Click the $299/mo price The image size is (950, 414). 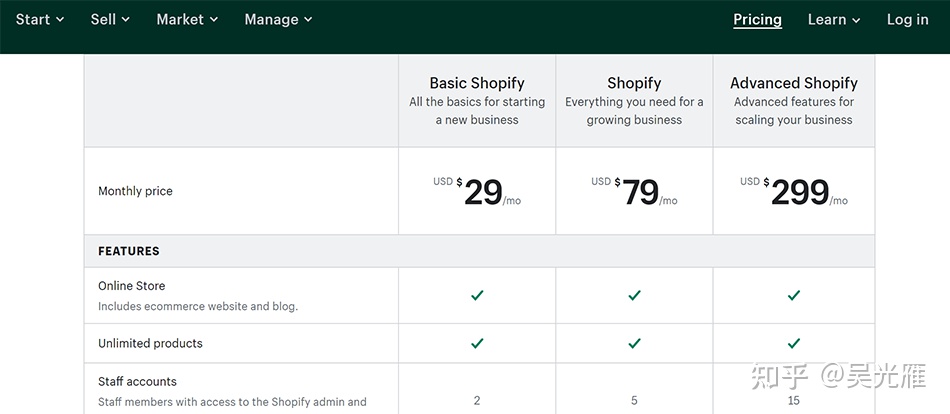[x=794, y=192]
